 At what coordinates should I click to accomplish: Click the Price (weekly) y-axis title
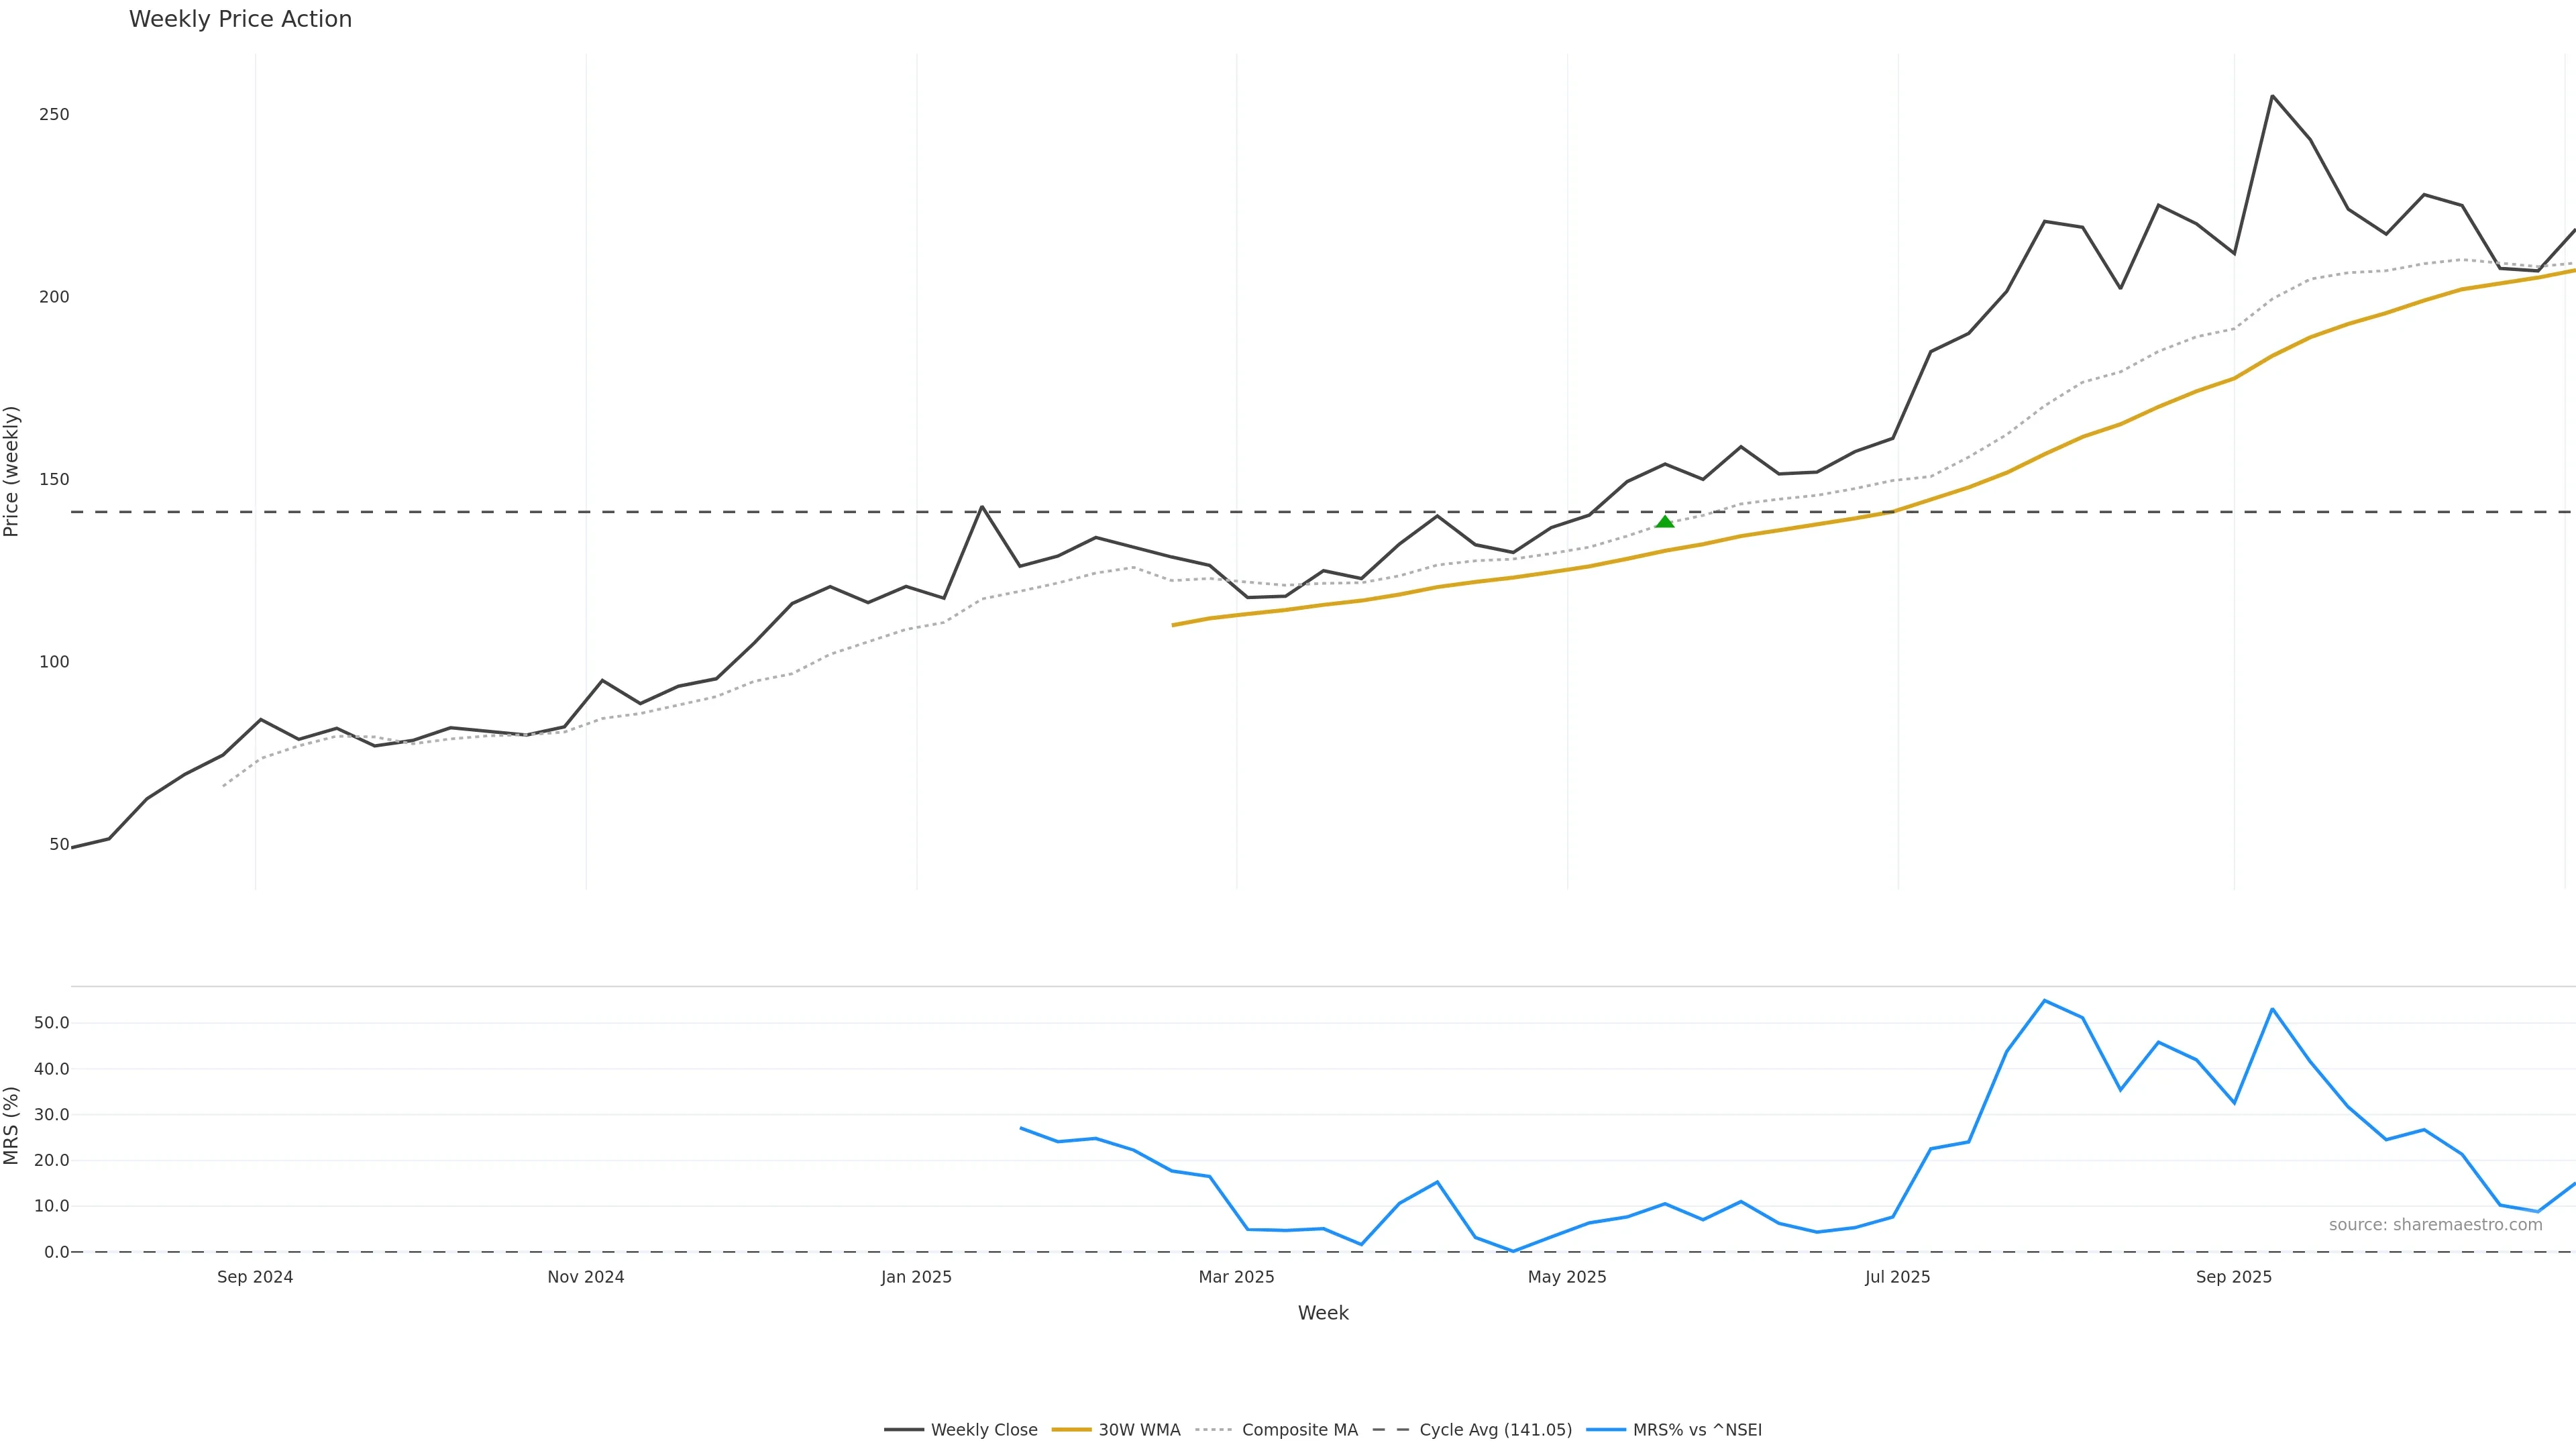click(12, 471)
